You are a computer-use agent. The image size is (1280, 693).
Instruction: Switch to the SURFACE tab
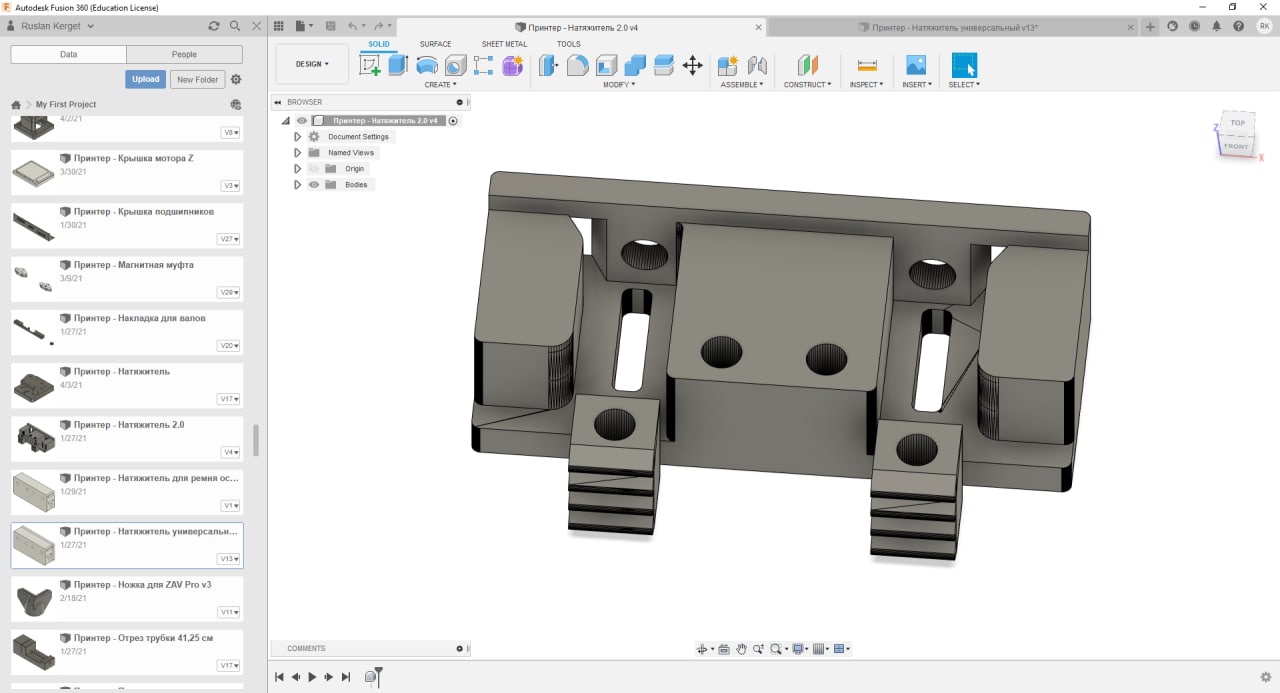pyautogui.click(x=435, y=44)
